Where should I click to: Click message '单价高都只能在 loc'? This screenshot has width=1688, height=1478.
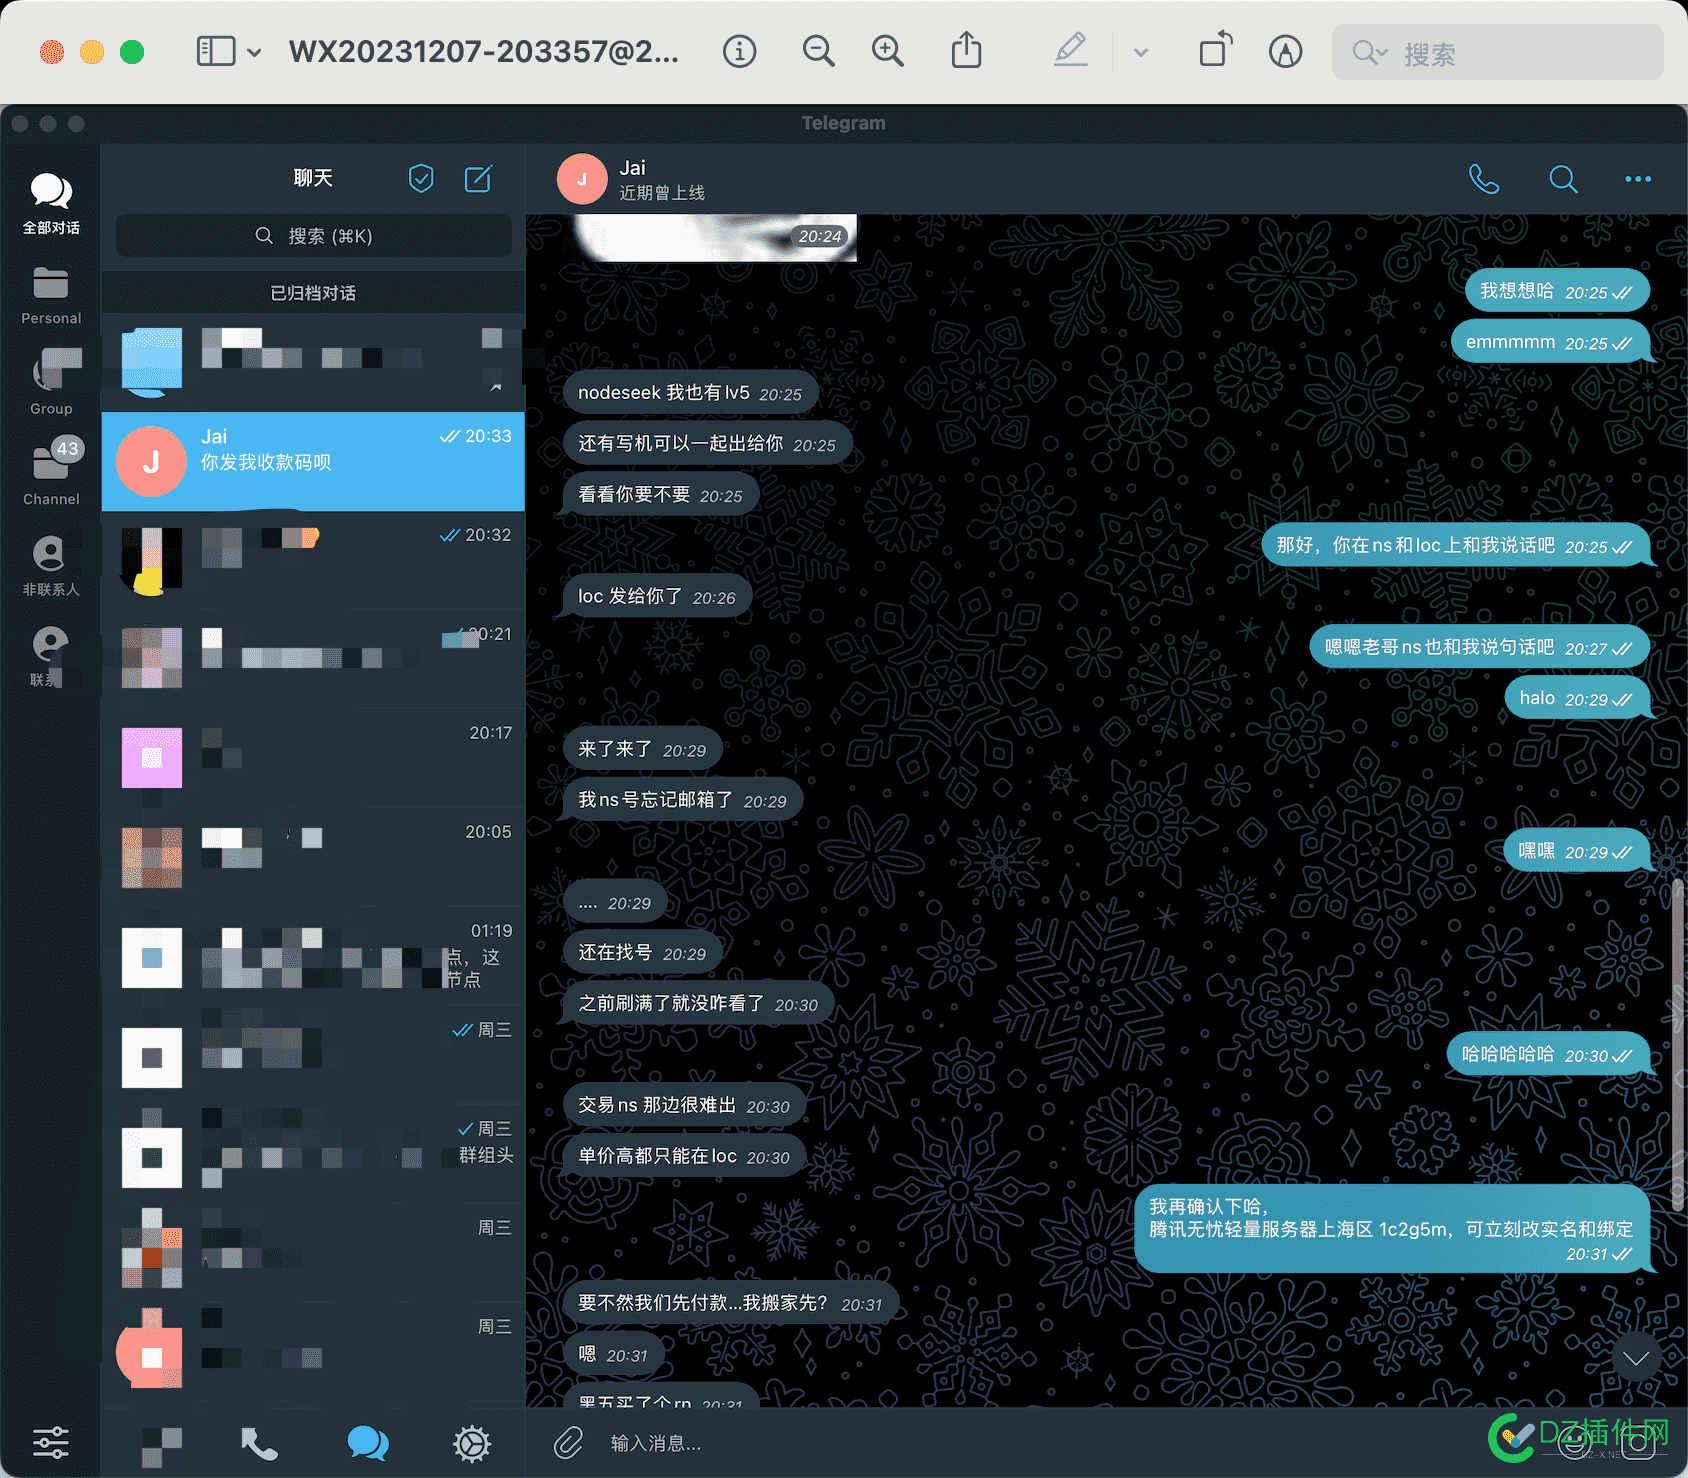pyautogui.click(x=684, y=1157)
